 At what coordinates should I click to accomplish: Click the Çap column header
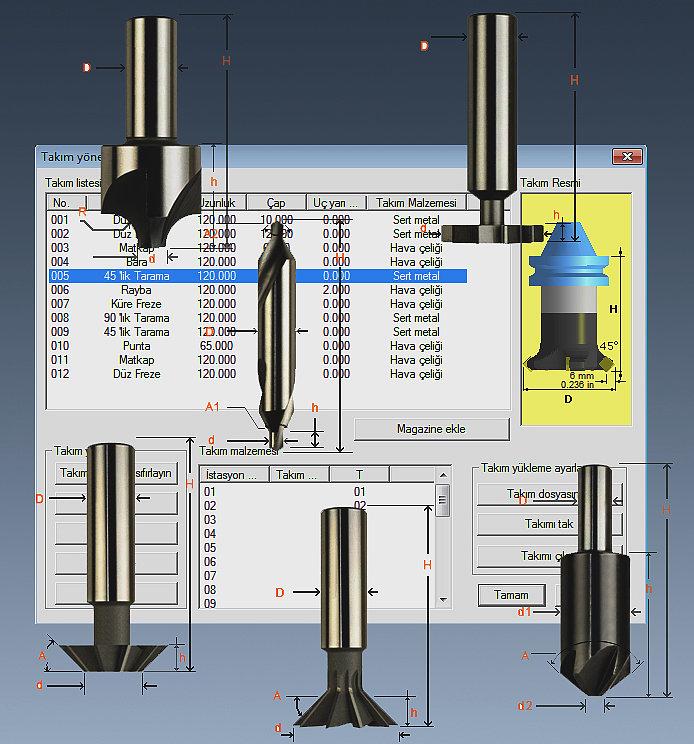276,203
